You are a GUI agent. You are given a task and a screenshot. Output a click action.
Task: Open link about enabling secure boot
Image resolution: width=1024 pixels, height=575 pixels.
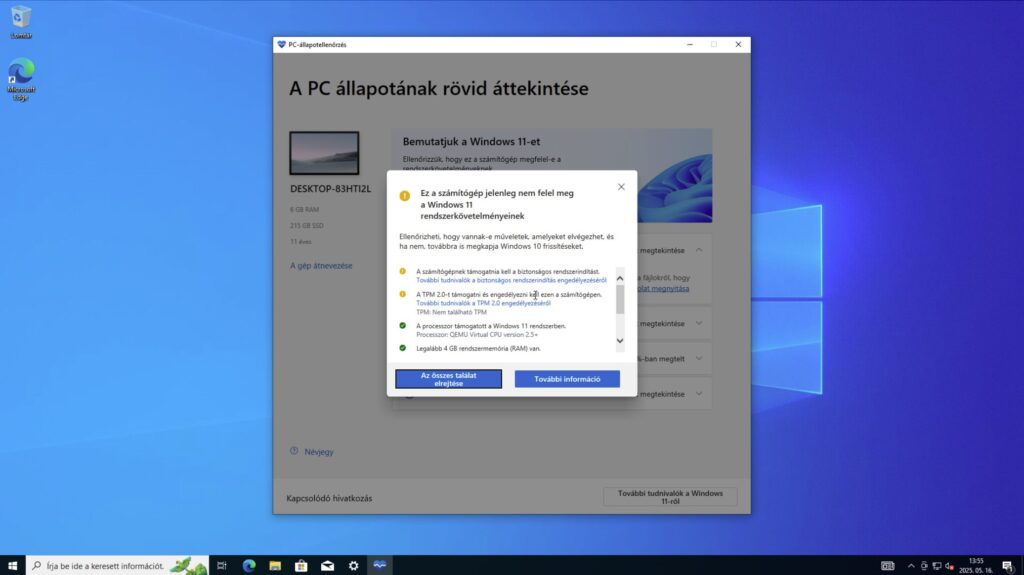(511, 280)
